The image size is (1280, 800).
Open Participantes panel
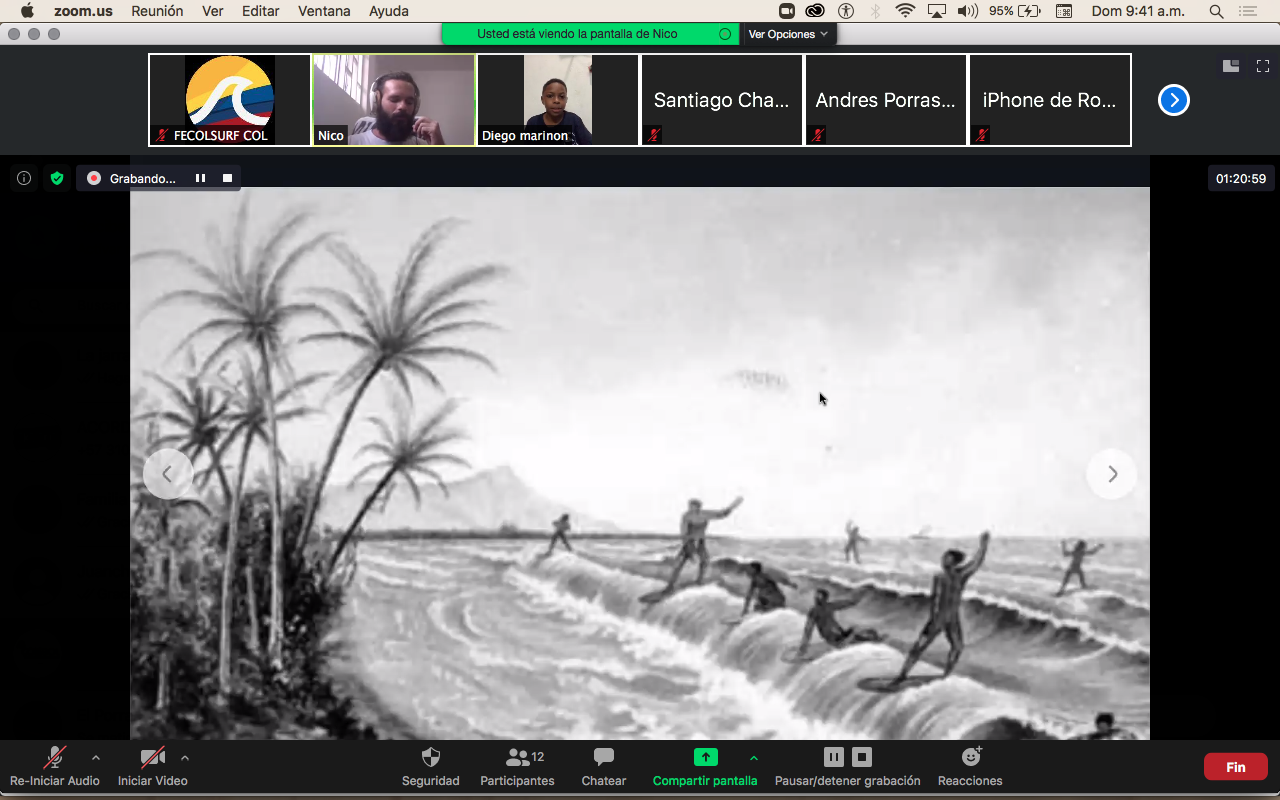tap(517, 767)
